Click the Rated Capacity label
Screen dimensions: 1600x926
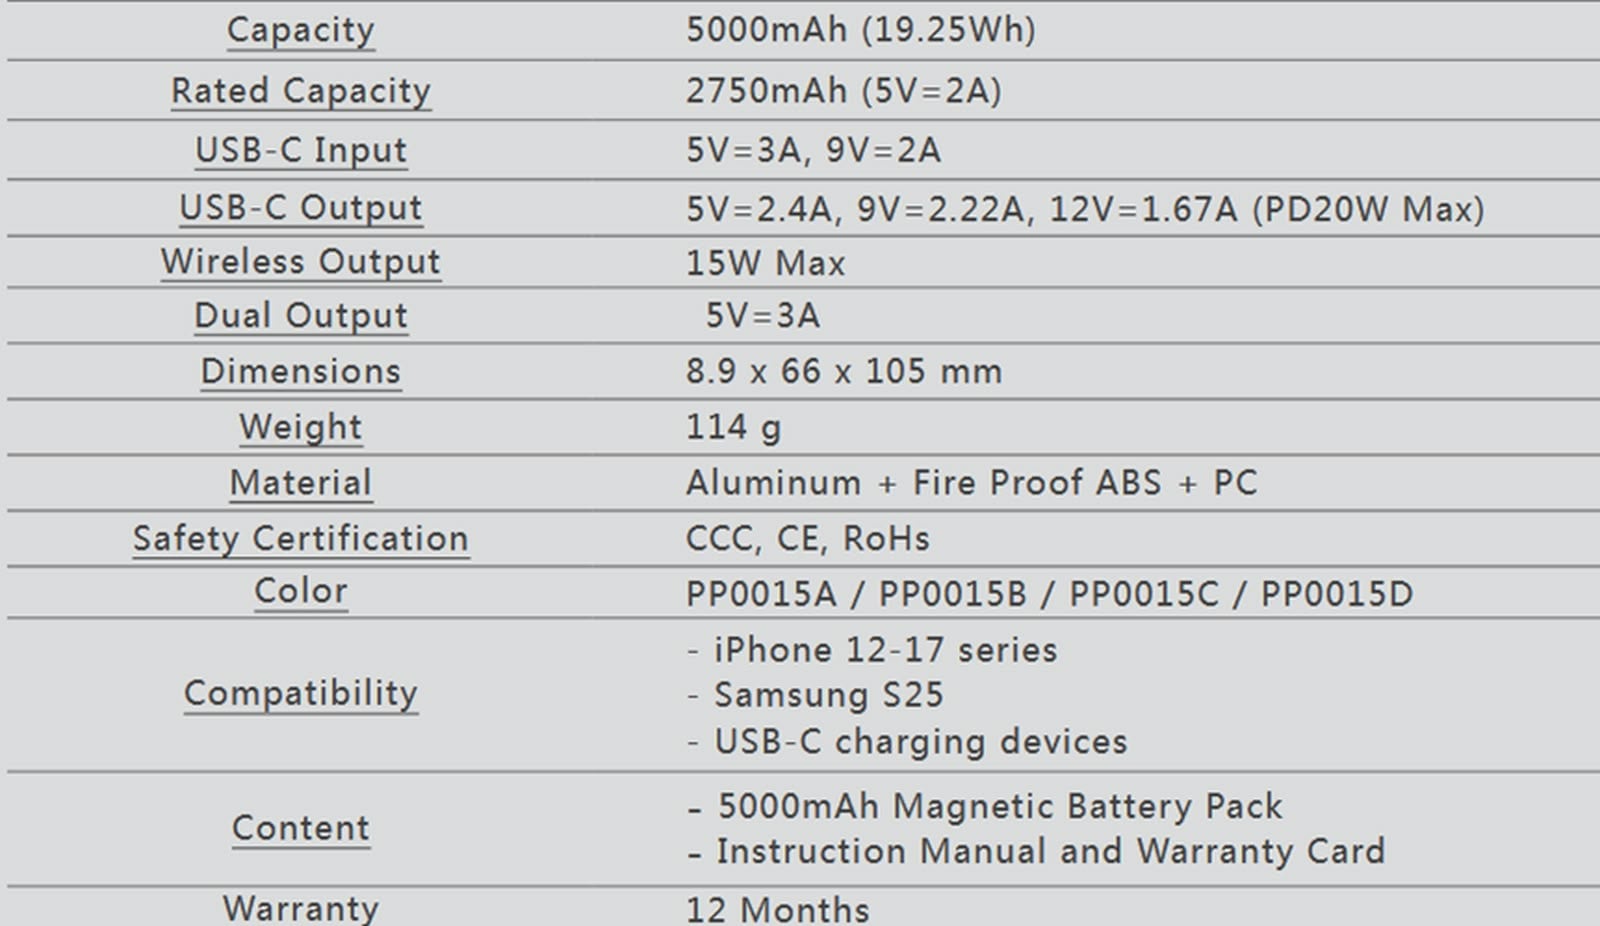[x=300, y=91]
